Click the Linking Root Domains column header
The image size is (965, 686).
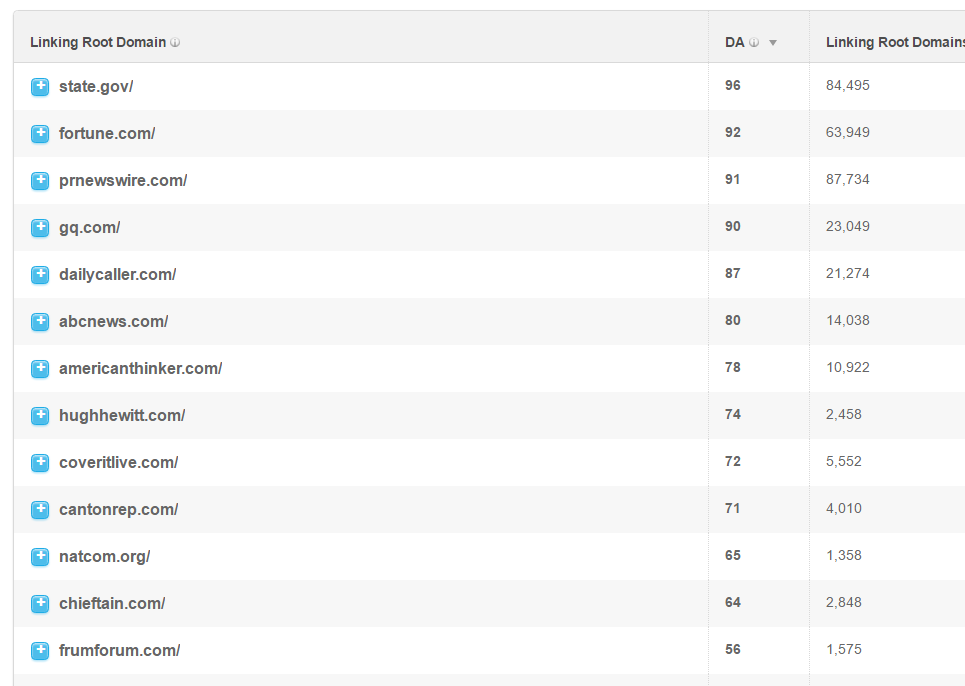(895, 42)
